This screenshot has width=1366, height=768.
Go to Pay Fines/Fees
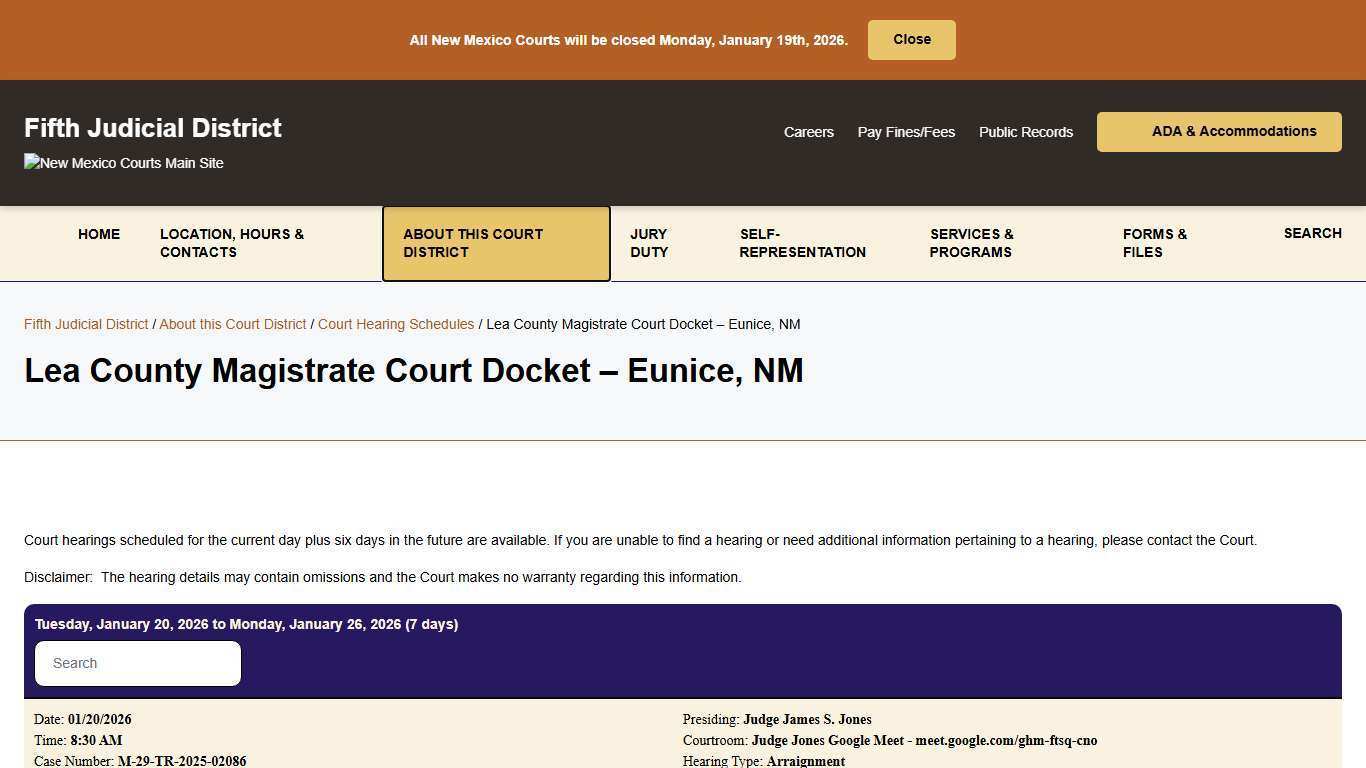[906, 131]
